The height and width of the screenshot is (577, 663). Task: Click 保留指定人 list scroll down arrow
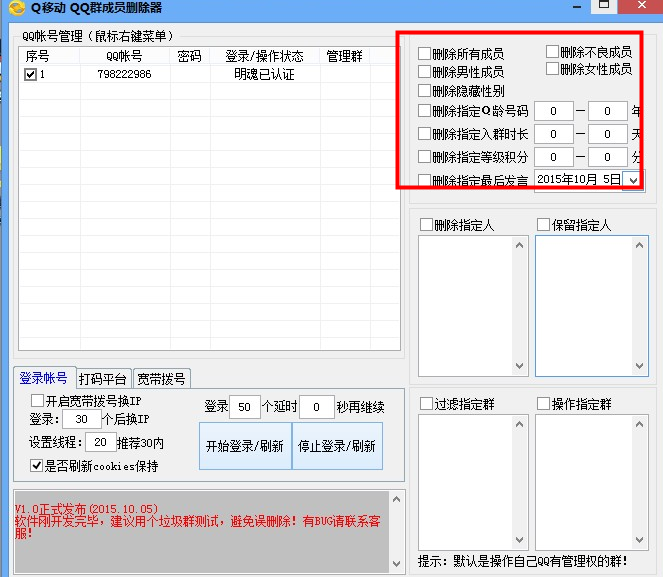[x=639, y=366]
